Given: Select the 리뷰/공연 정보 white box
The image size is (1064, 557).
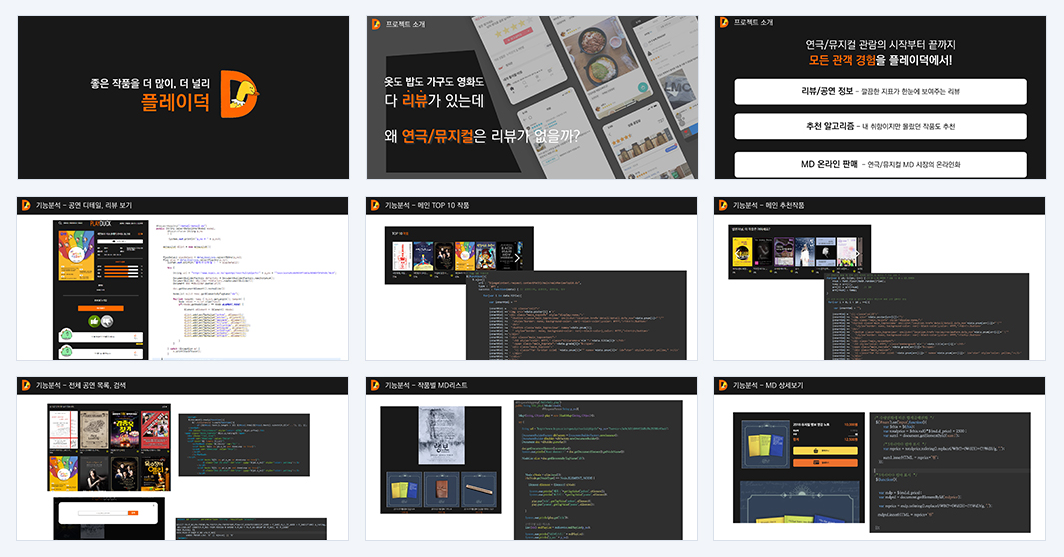Looking at the screenshot, I should (x=880, y=92).
